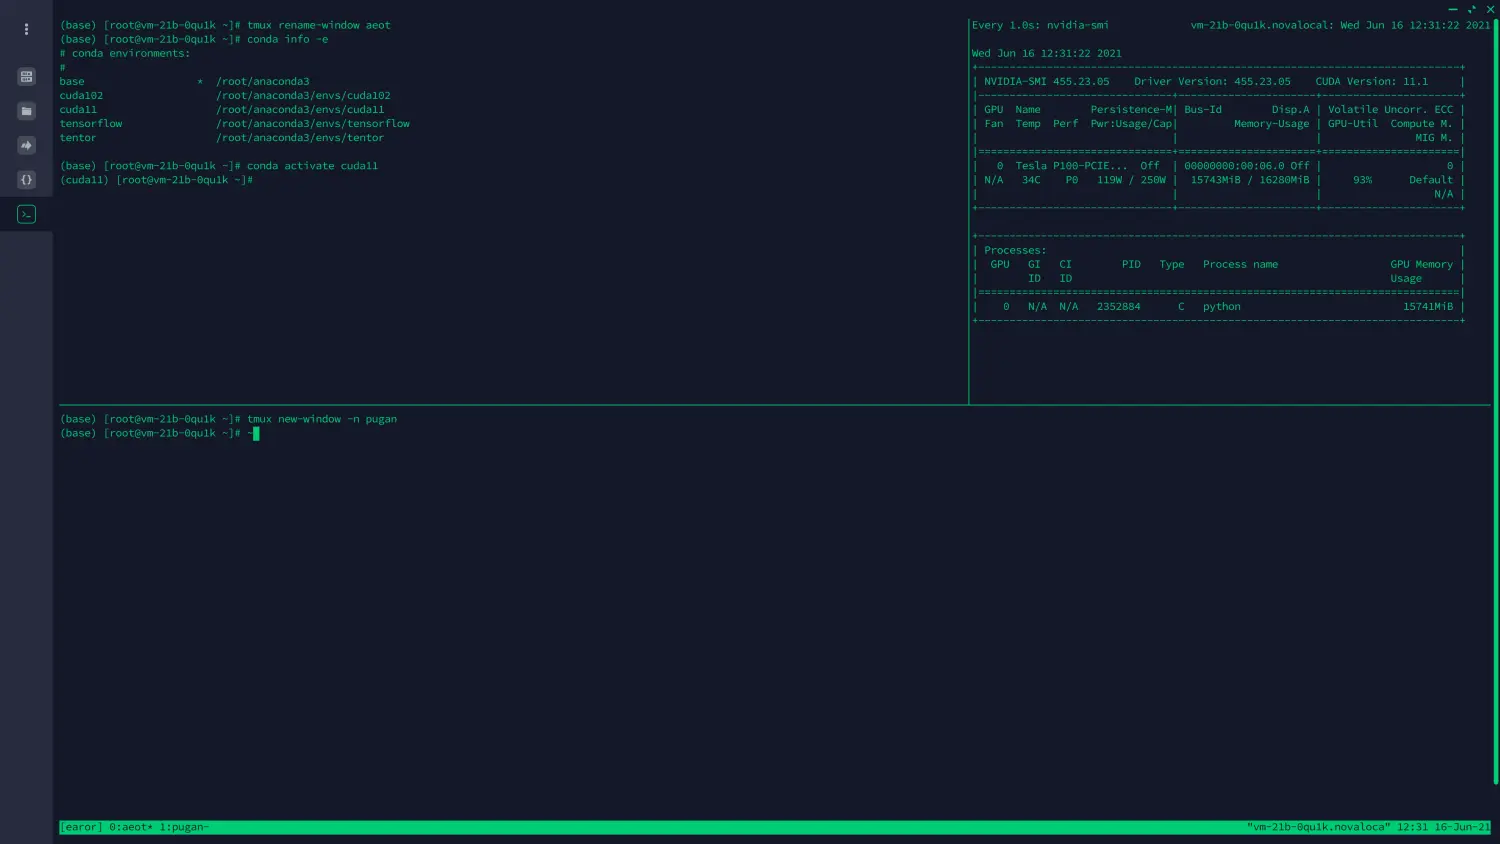1500x844 pixels.
Task: Click the /root/anaconda3/envs/tensorflow path
Action: (312, 124)
